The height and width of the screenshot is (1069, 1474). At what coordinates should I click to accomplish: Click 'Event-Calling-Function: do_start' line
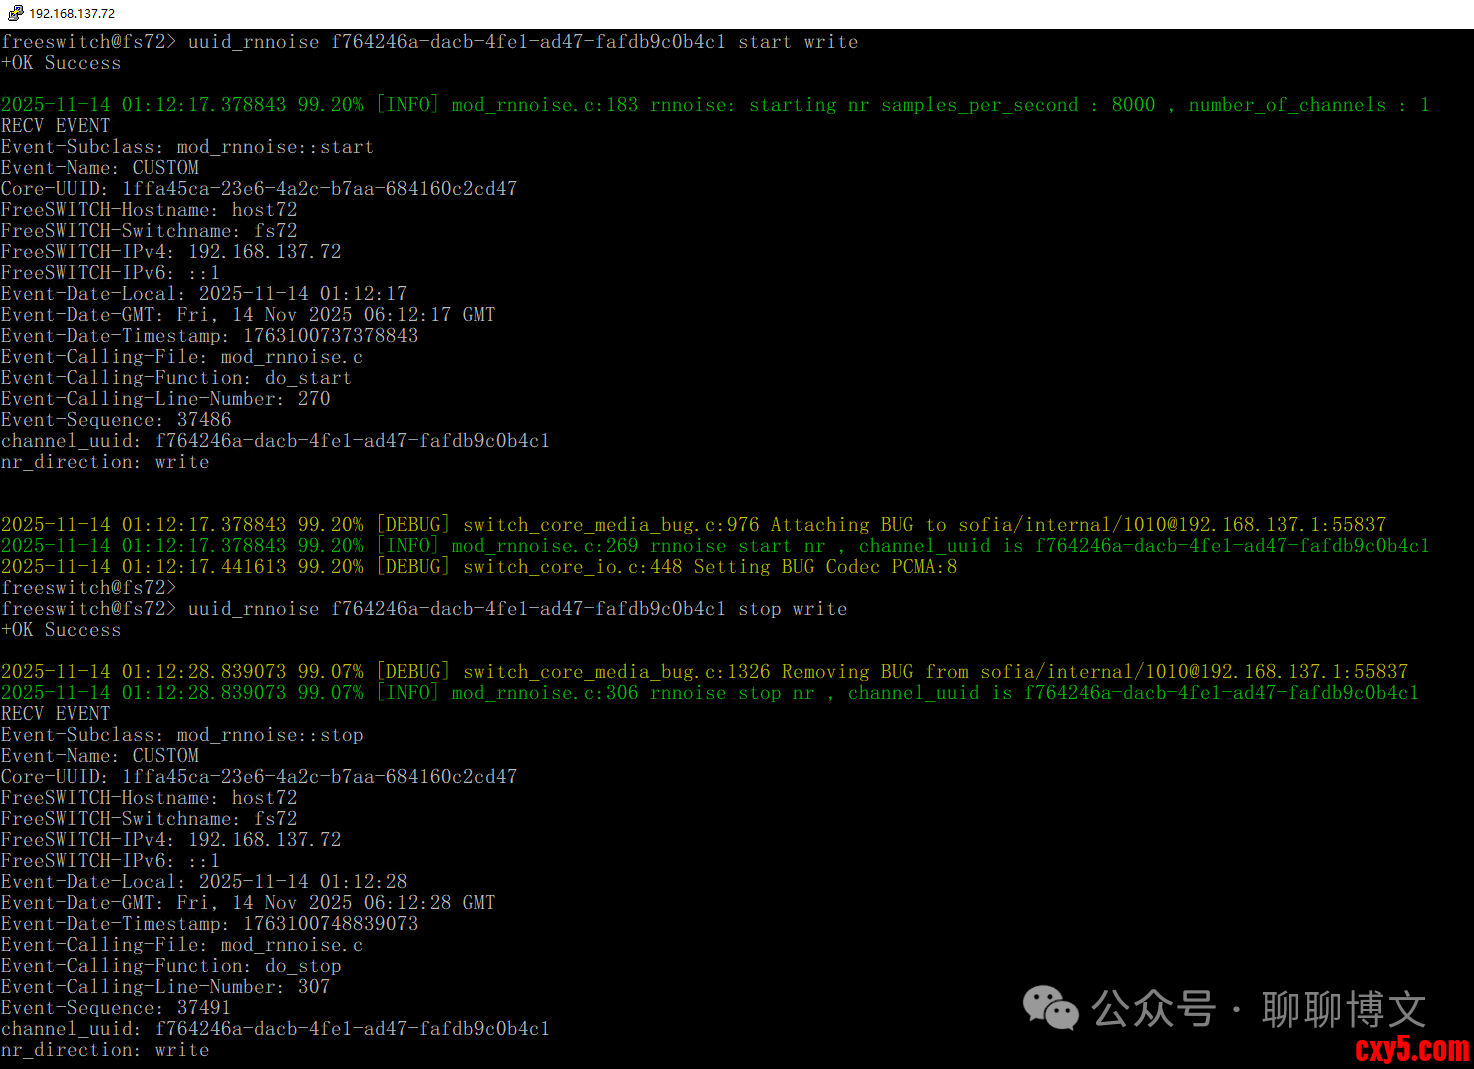pyautogui.click(x=176, y=378)
